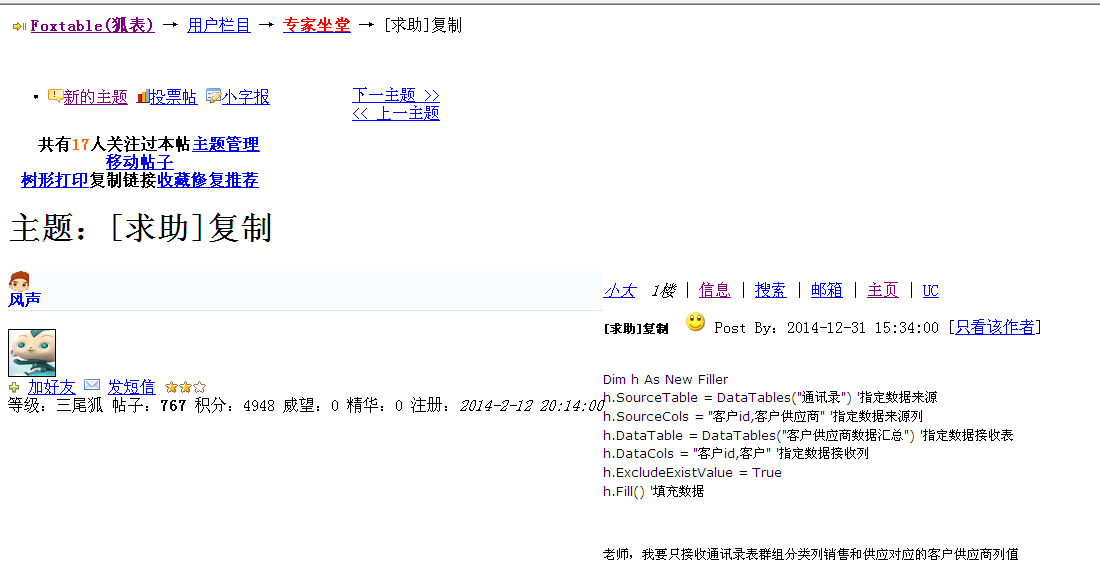
Task: Click the user star rating icons
Action: click(x=185, y=387)
